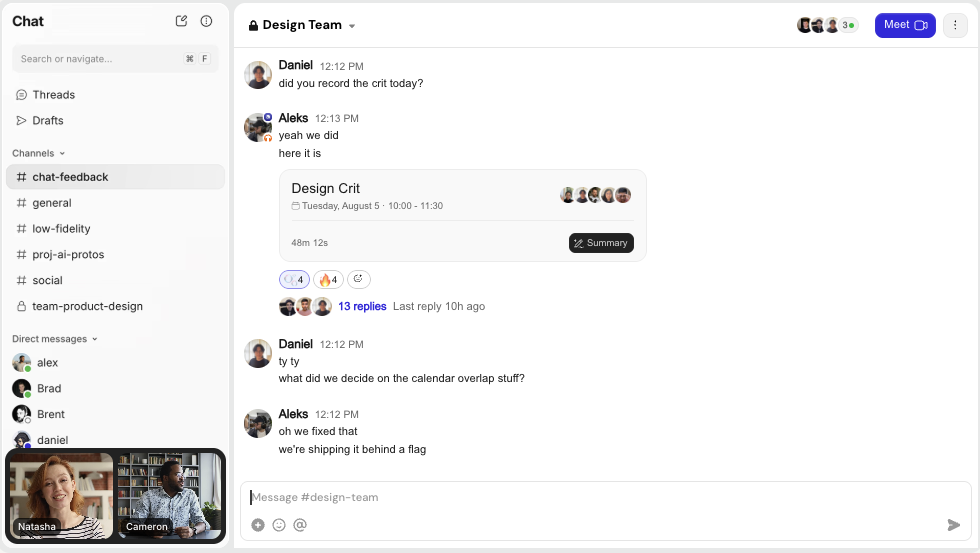Add a new emoji reaction
This screenshot has width=980, height=553.
(x=358, y=280)
